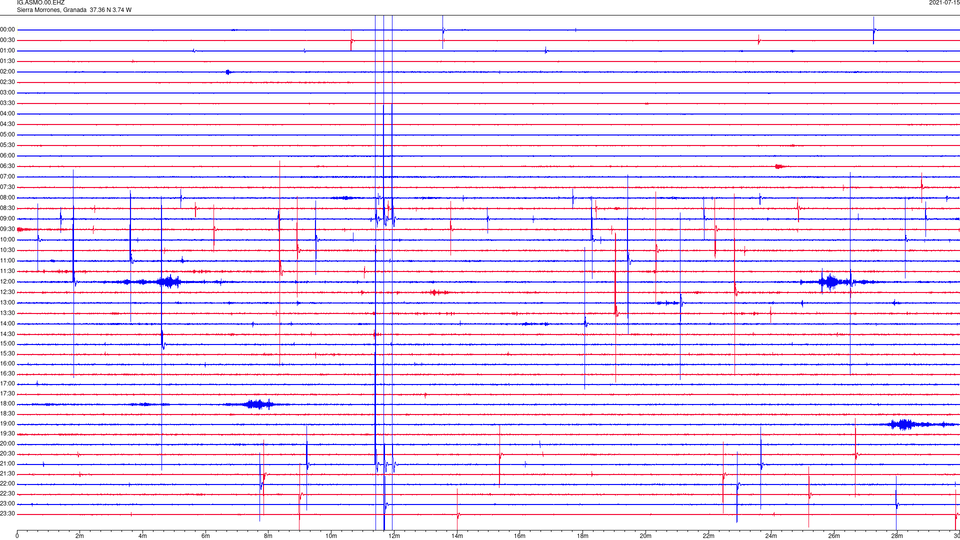Select the 01:30 trace time label
960x540 pixels.
click(x=8, y=61)
